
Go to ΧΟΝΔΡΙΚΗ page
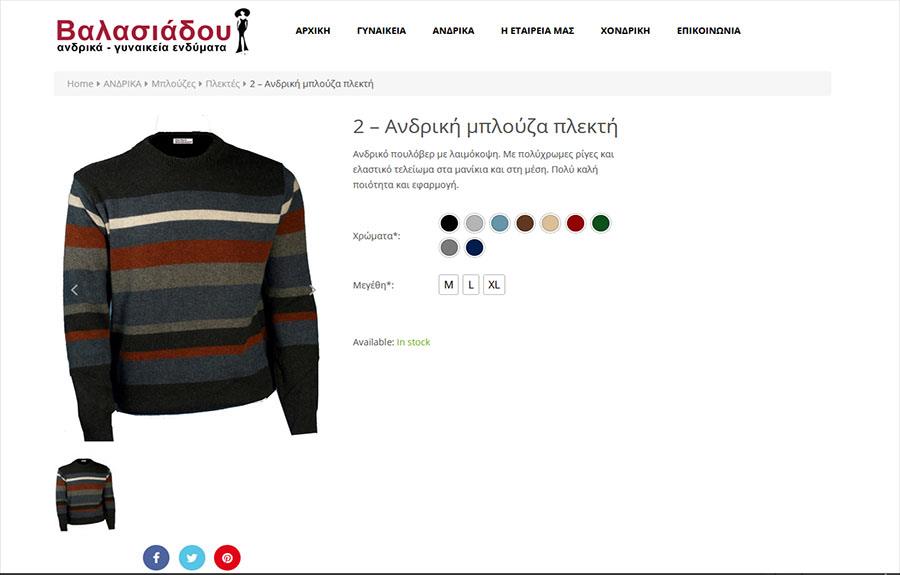tap(625, 31)
